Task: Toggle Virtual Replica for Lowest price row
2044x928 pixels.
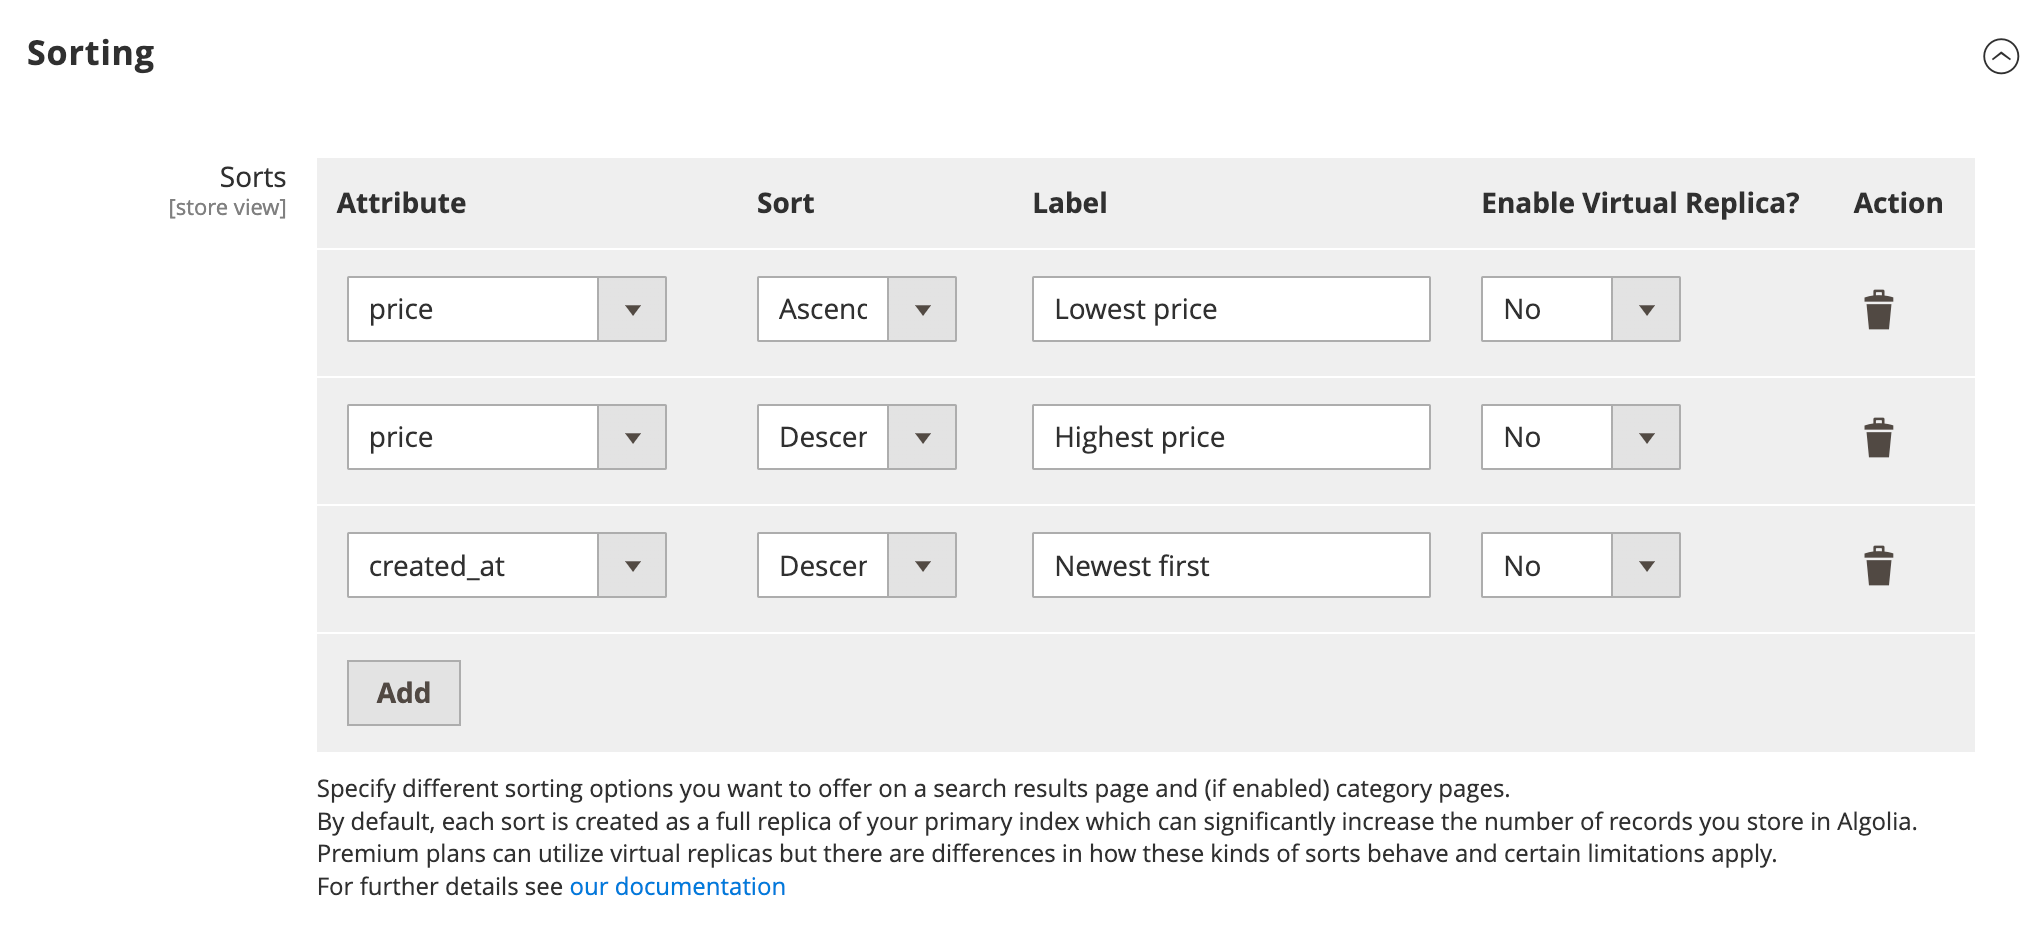Action: tap(1580, 309)
